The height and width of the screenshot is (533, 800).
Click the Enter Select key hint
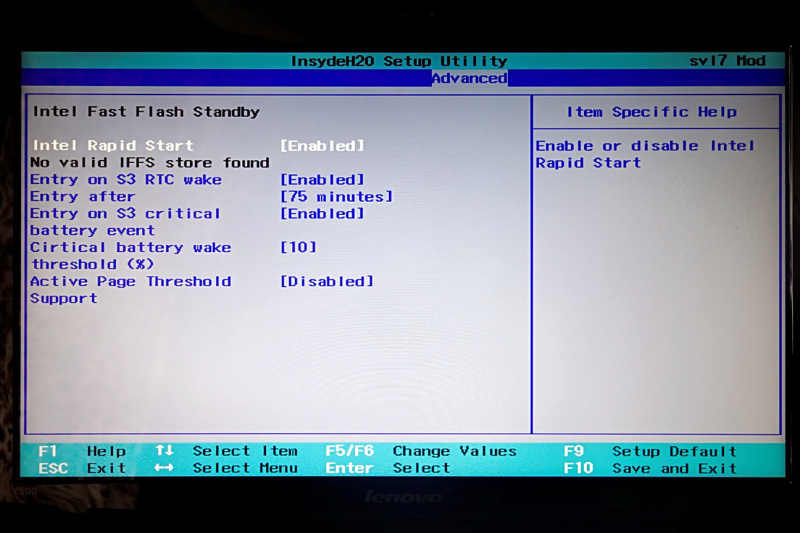click(388, 468)
